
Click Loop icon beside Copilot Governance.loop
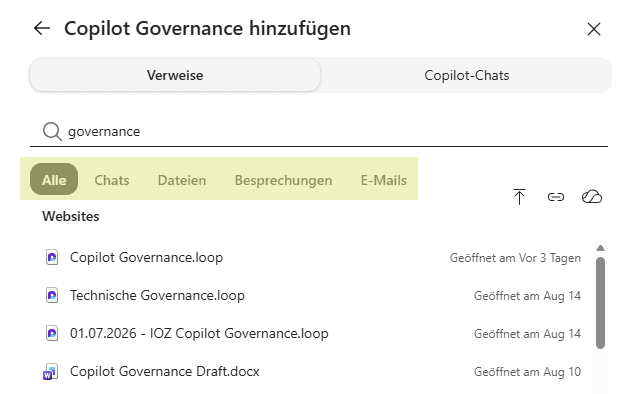pyautogui.click(x=52, y=257)
